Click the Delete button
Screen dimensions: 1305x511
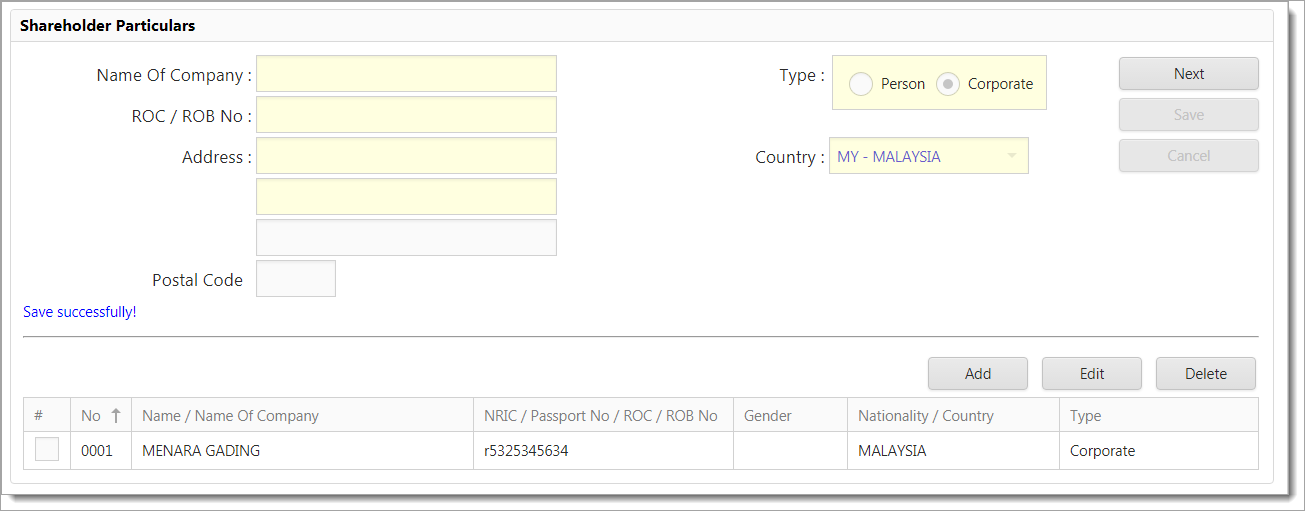click(1205, 374)
